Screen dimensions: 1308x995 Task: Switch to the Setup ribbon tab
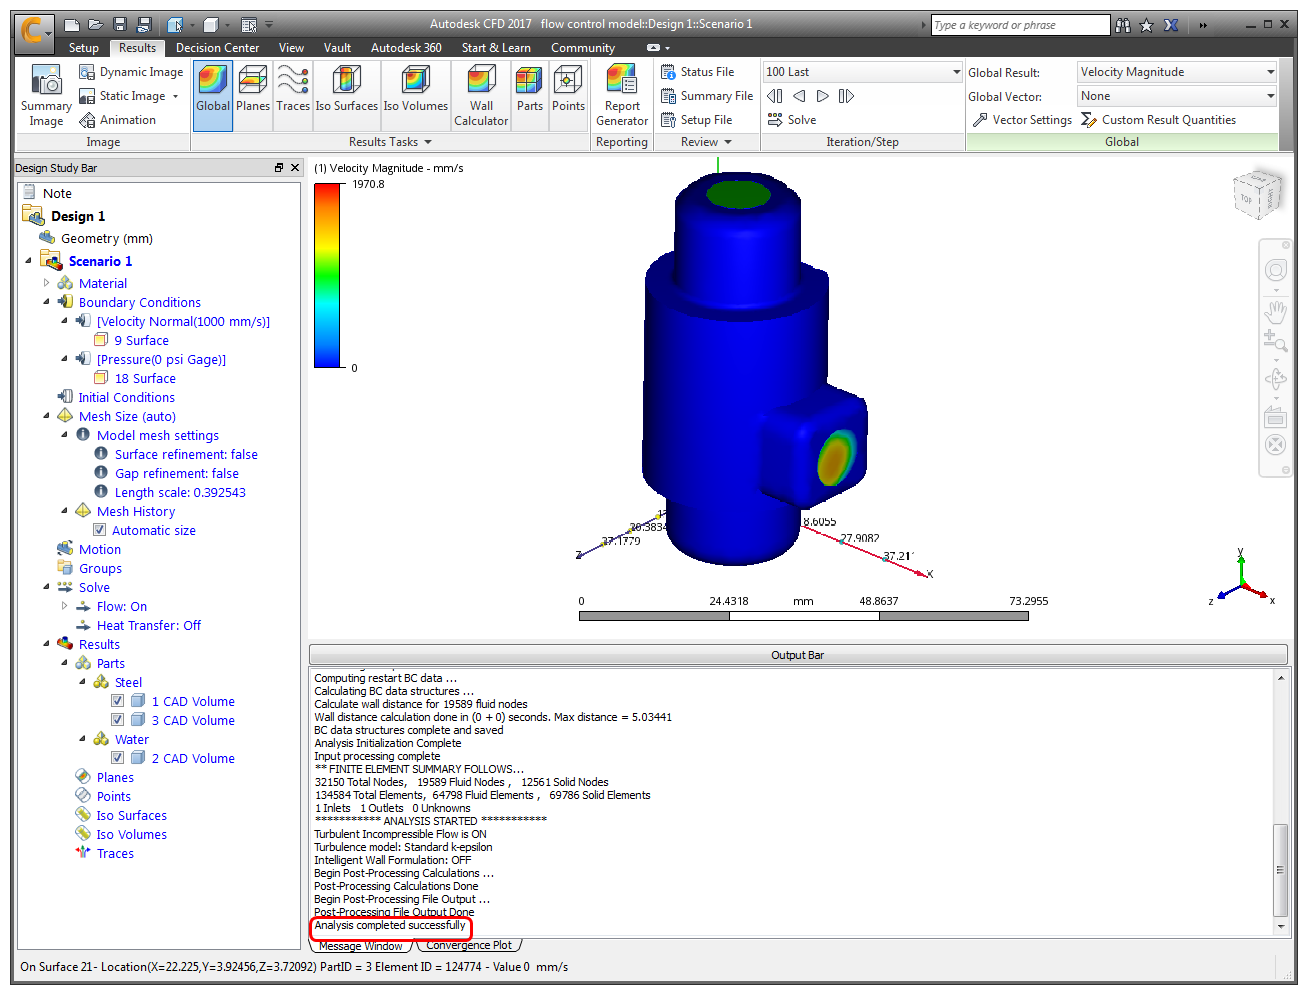84,48
